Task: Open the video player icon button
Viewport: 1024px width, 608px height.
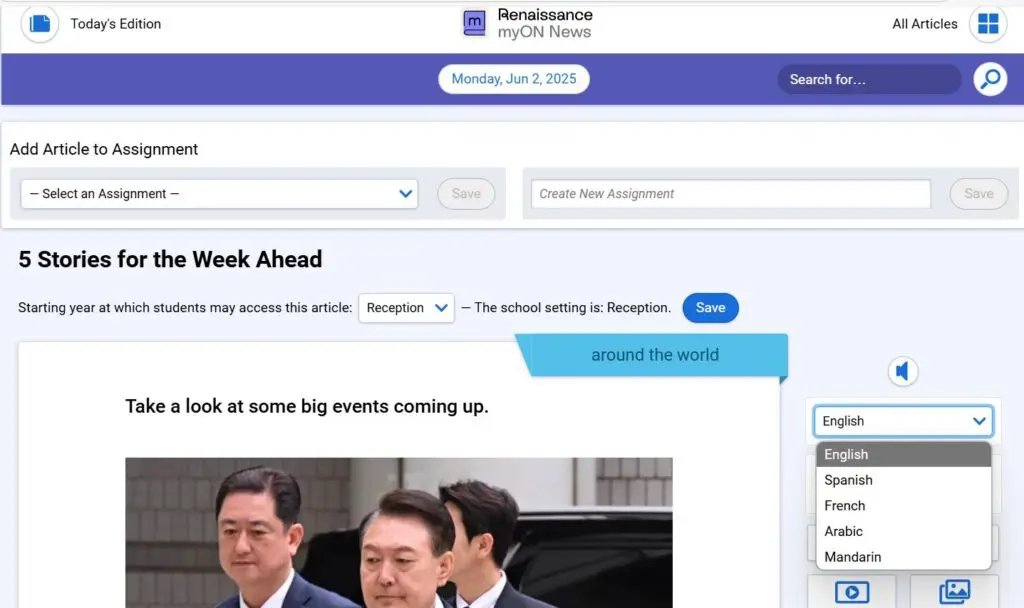Action: tap(851, 591)
